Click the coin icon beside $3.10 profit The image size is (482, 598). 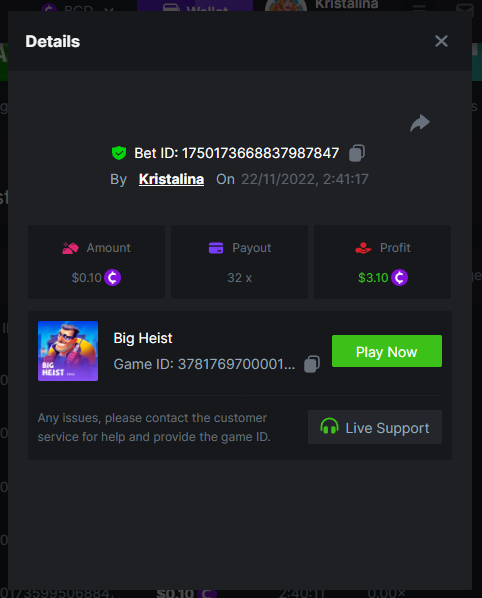point(399,278)
